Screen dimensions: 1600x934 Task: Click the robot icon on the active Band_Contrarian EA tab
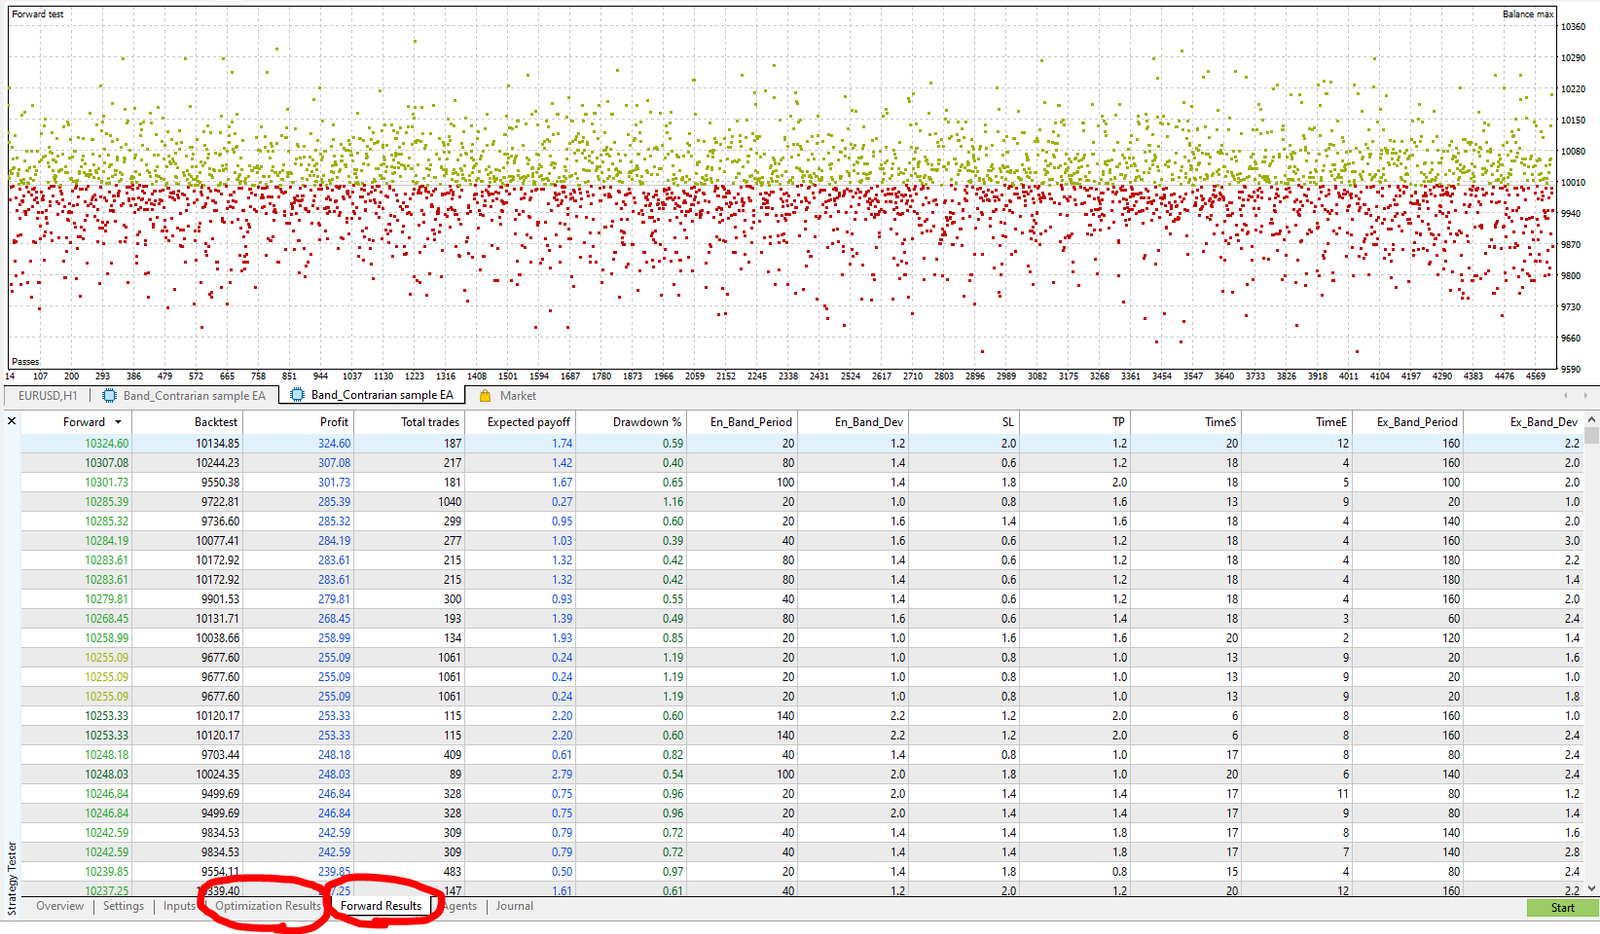click(297, 395)
